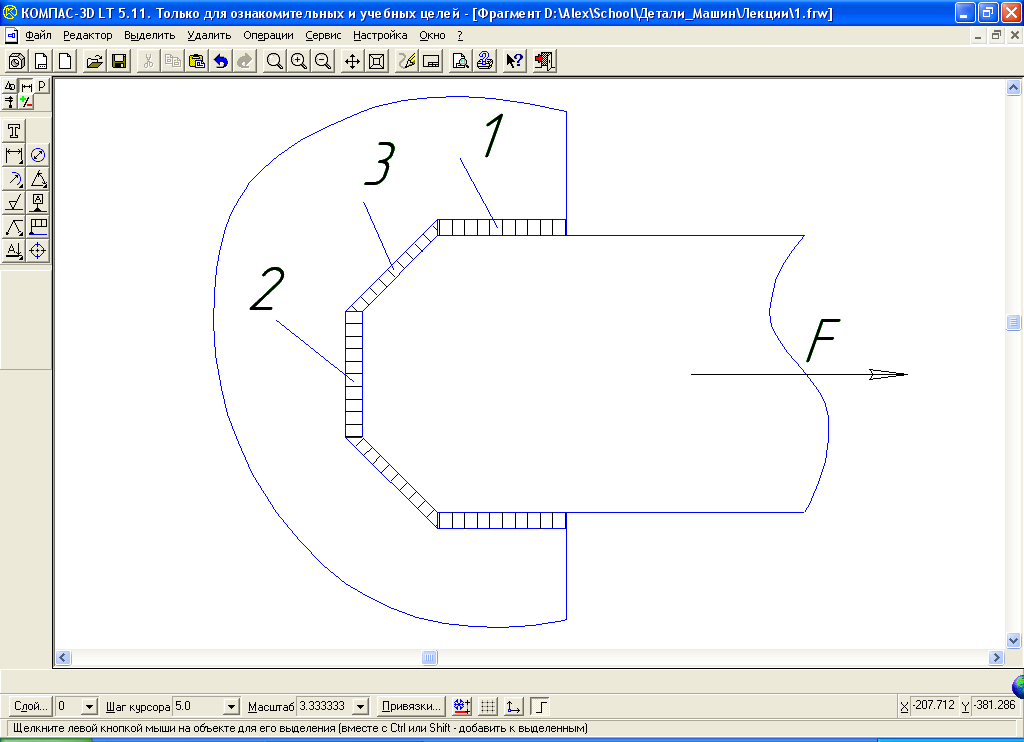This screenshot has height=742, width=1024.
Task: Undo the last action with blue arrow
Action: tap(221, 61)
